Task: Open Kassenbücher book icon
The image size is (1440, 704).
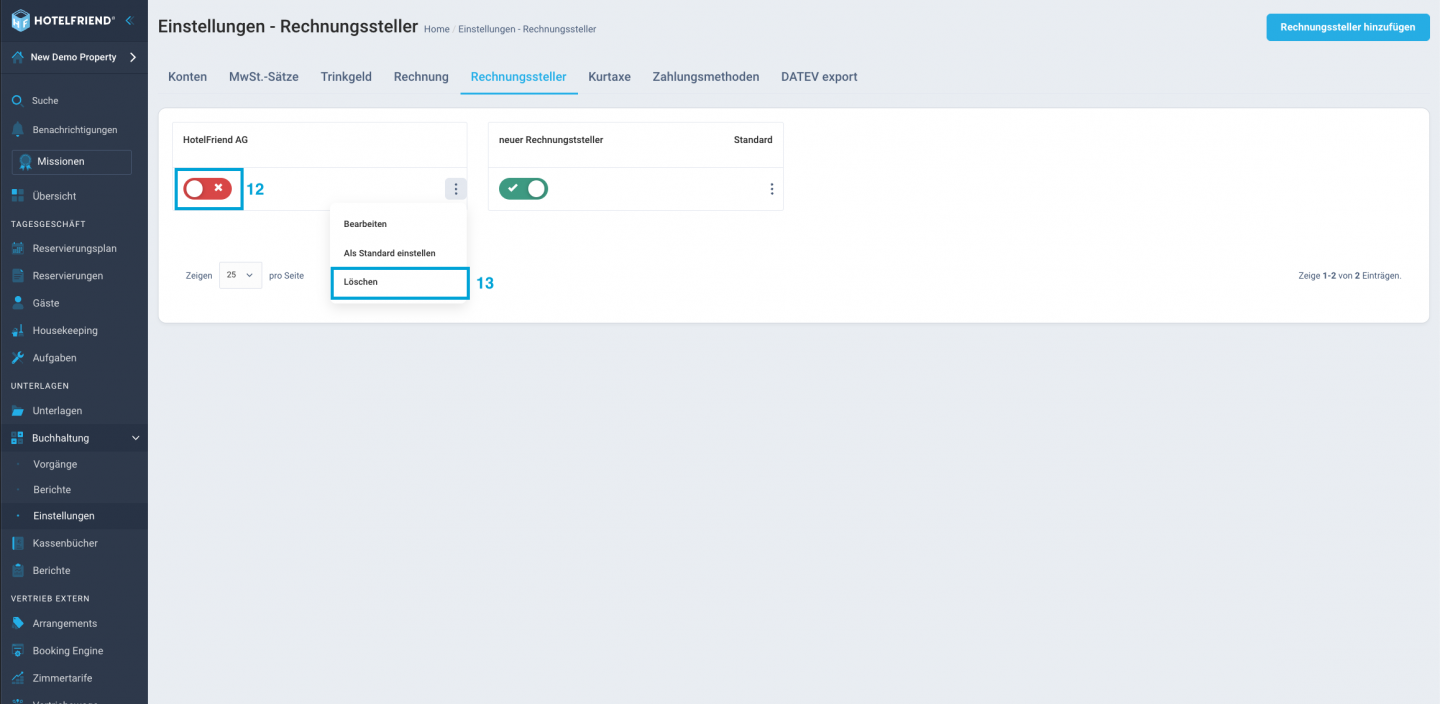Action: pos(17,543)
